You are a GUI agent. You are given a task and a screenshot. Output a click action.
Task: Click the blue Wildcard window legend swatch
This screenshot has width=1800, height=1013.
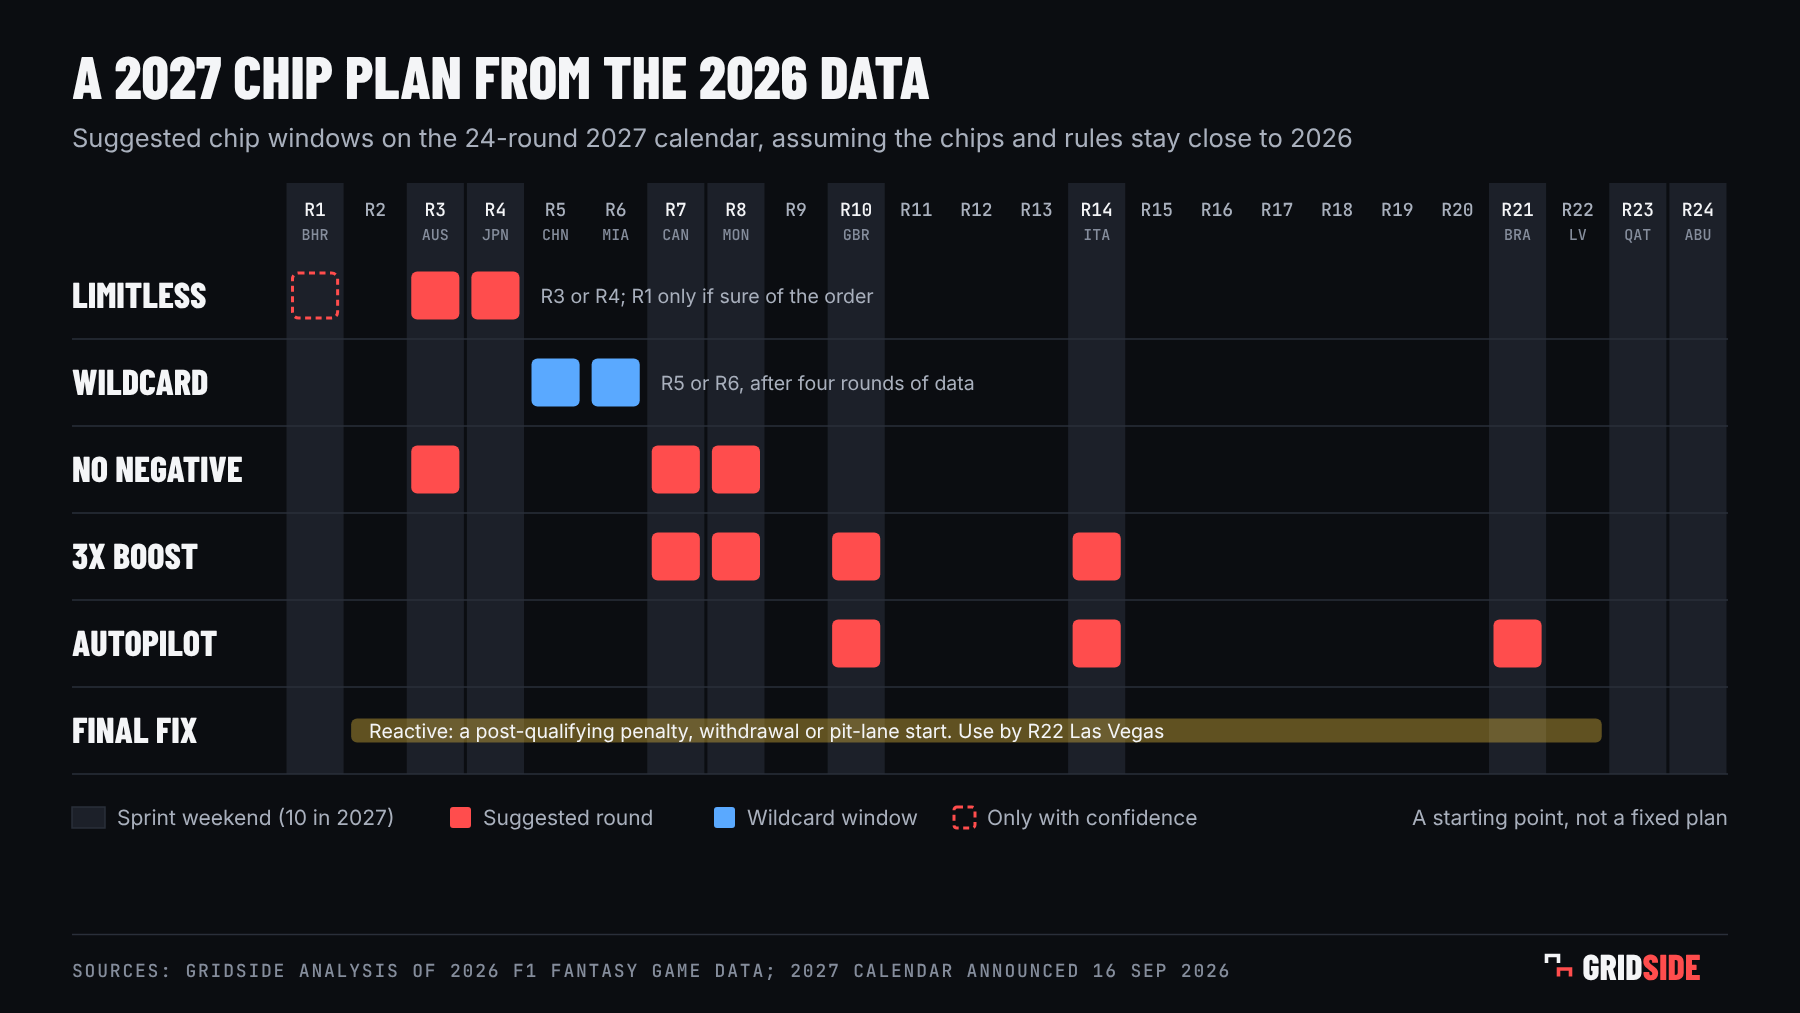point(724,817)
